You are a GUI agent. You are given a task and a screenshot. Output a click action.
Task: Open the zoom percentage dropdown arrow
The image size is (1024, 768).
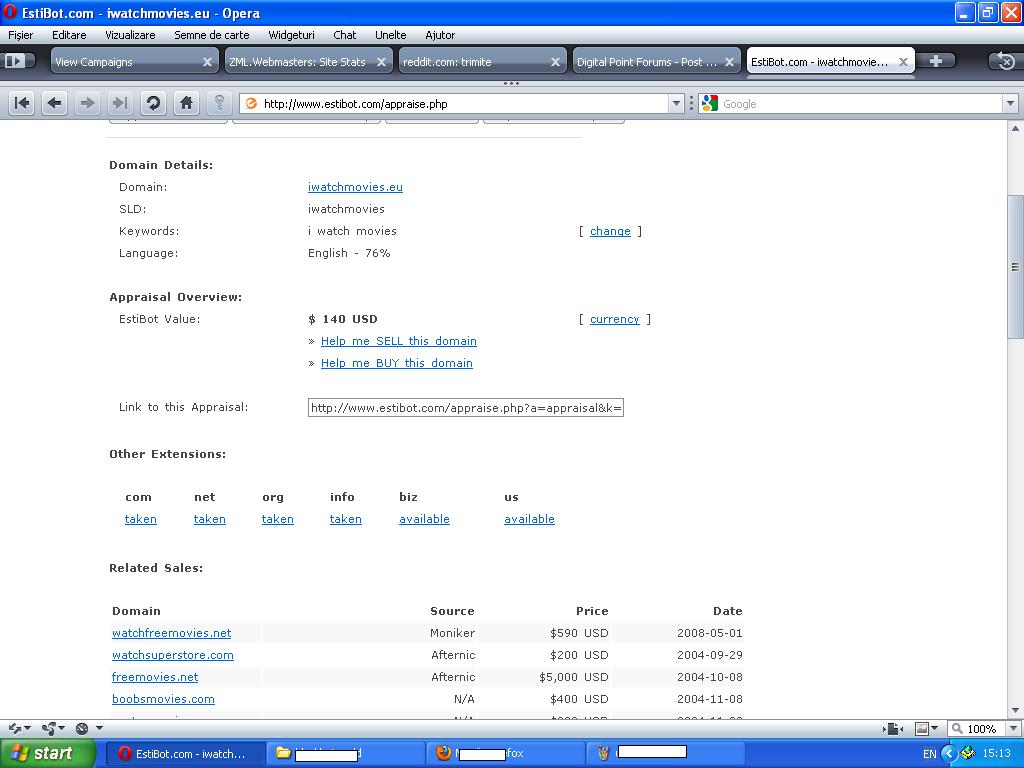click(1014, 728)
